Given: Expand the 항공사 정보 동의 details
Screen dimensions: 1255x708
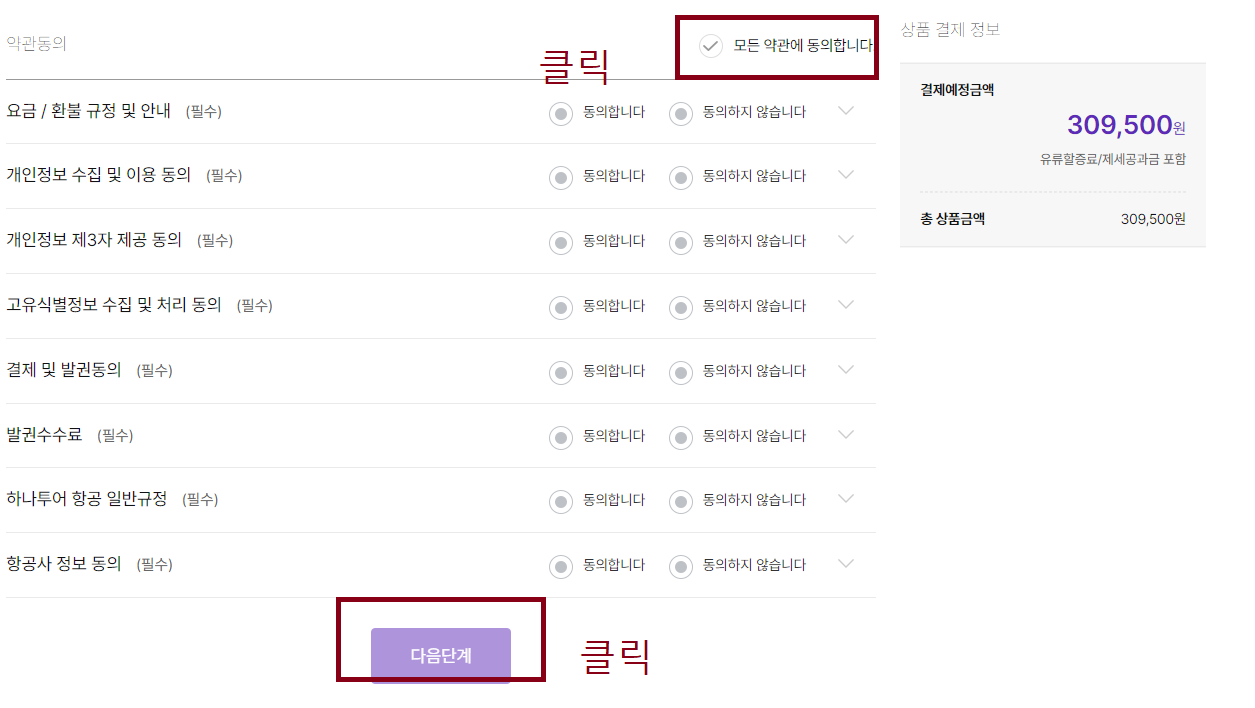Looking at the screenshot, I should (x=846, y=565).
